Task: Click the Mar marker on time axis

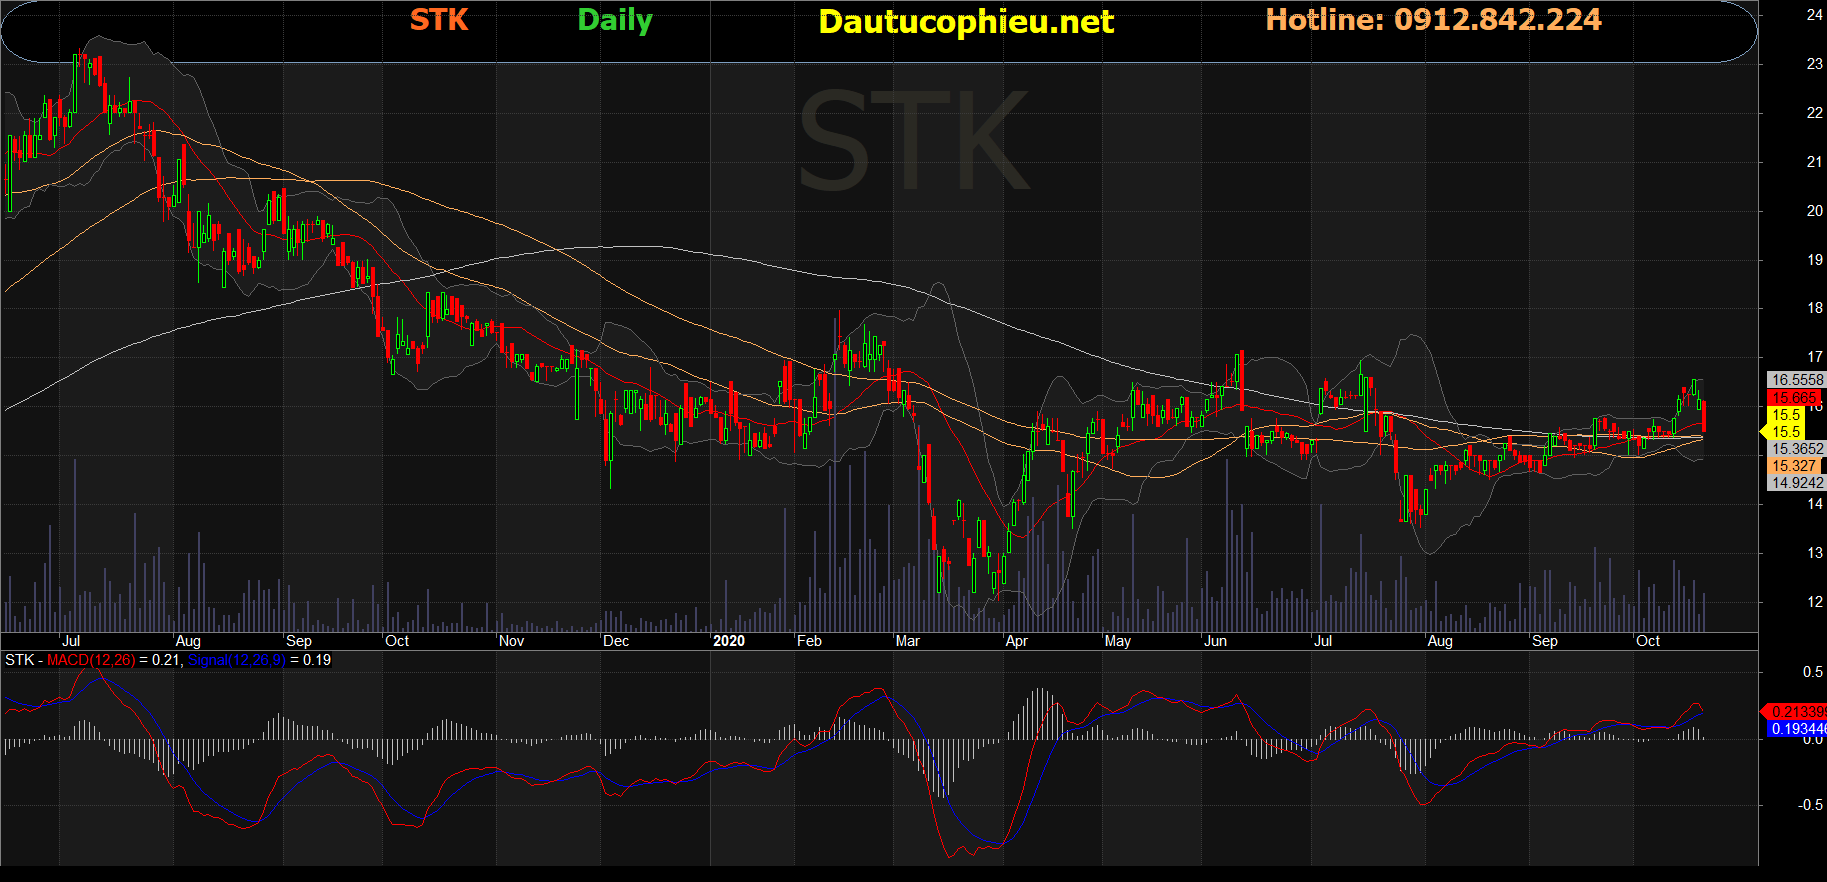Action: [908, 641]
